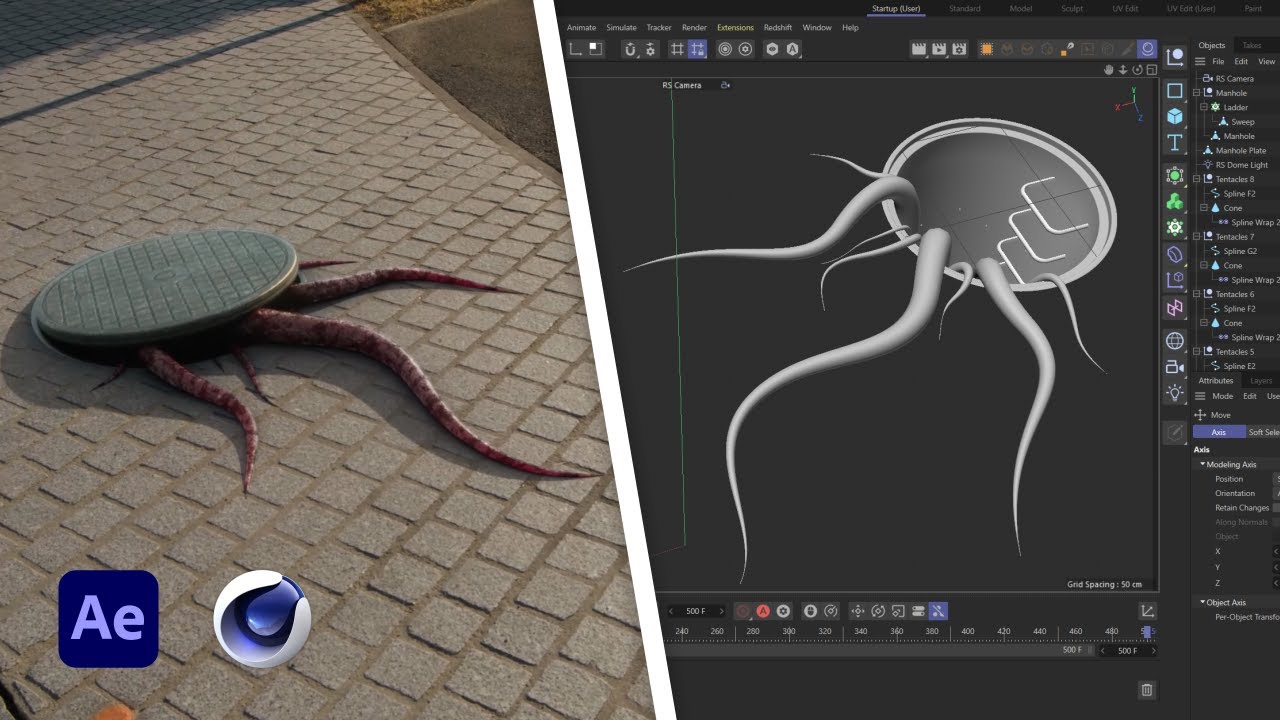Click the green effector gear icon
The width and height of the screenshot is (1280, 720).
(1175, 228)
